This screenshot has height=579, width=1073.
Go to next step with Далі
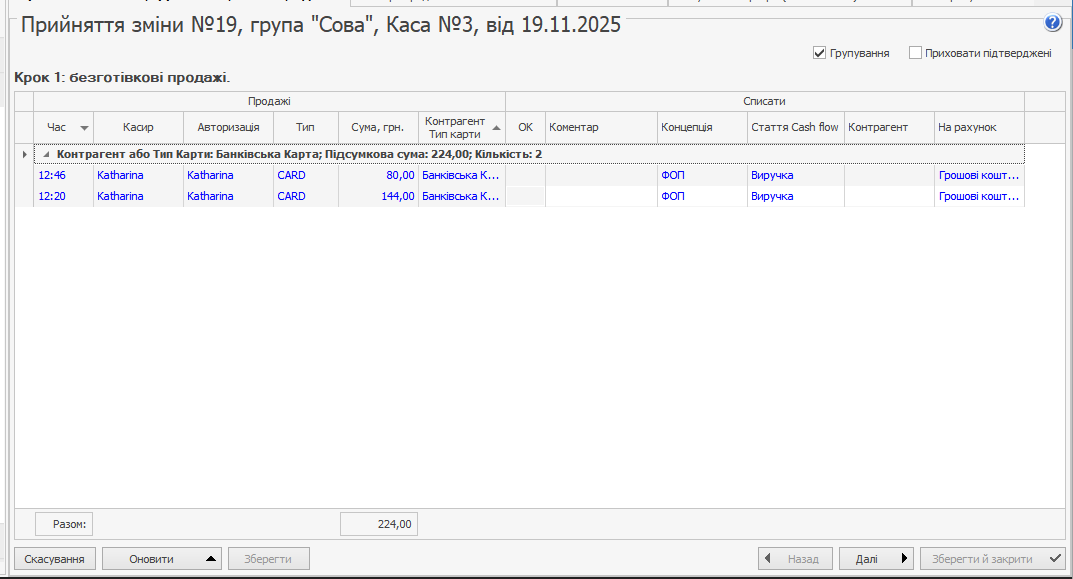coord(876,559)
